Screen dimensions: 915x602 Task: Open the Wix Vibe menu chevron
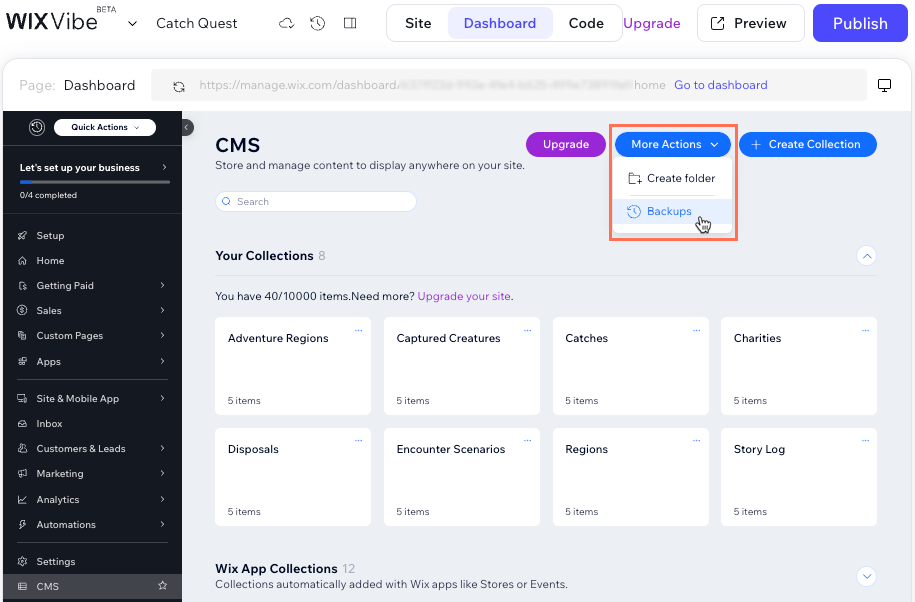[x=132, y=23]
